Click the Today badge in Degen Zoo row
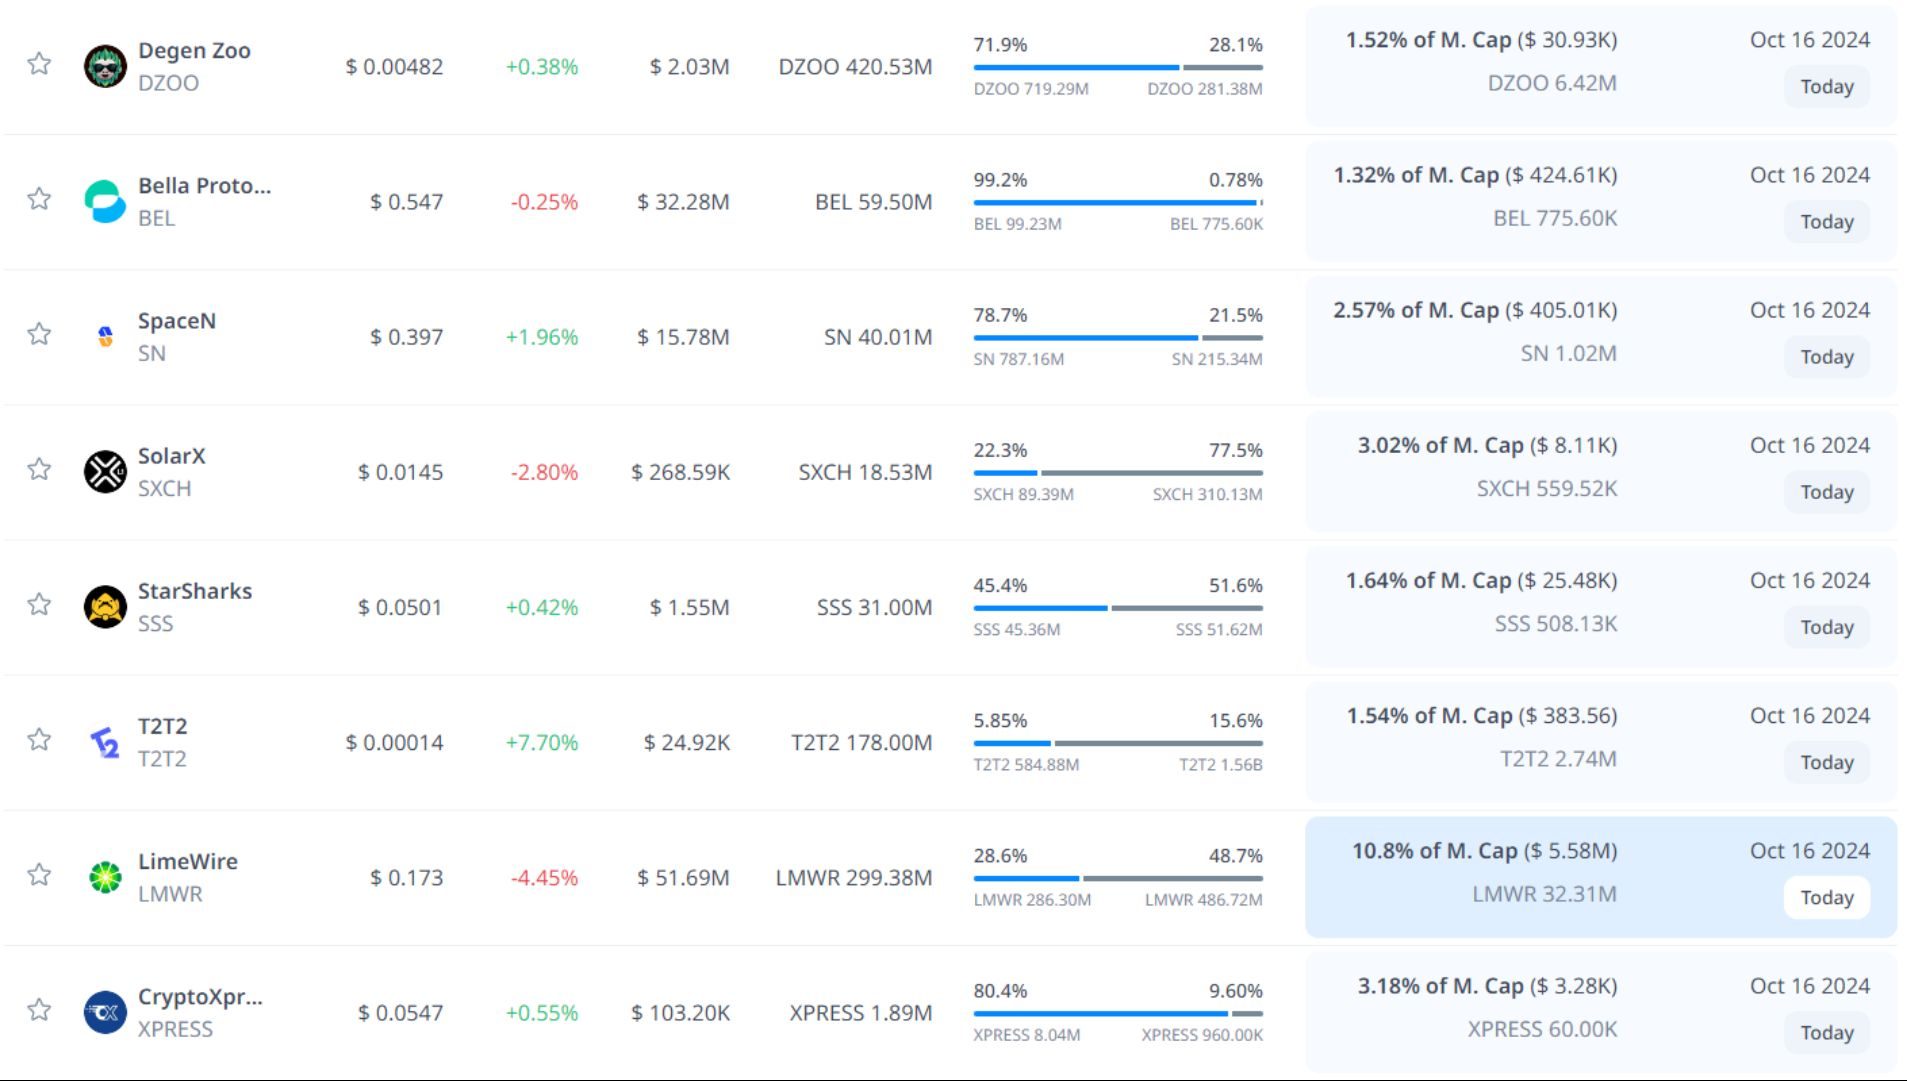Viewport: 1907px width, 1081px height. coord(1826,87)
